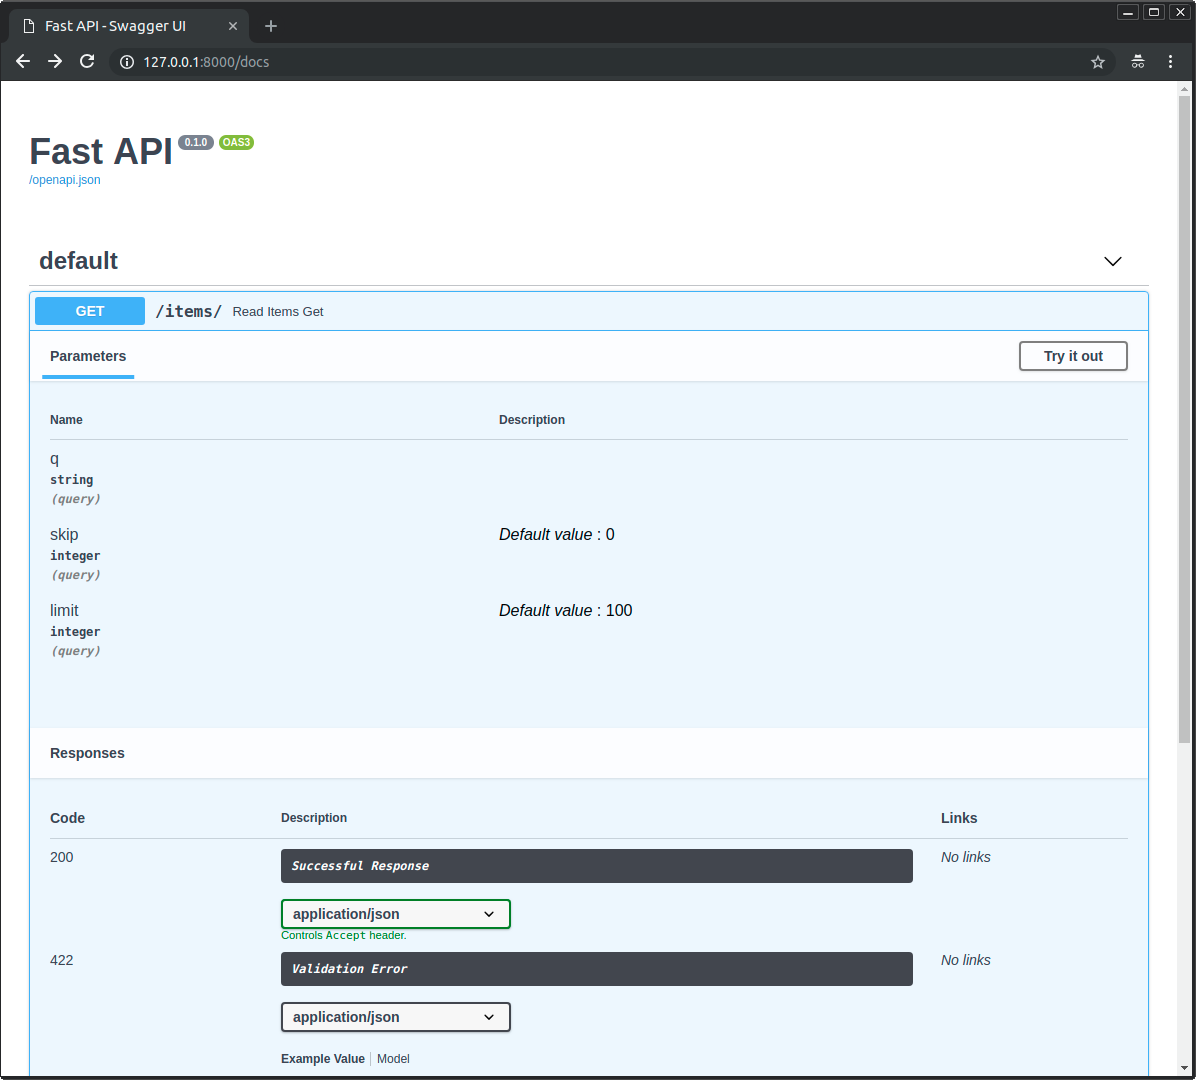Open the Chrome three-dot menu

coord(1170,62)
